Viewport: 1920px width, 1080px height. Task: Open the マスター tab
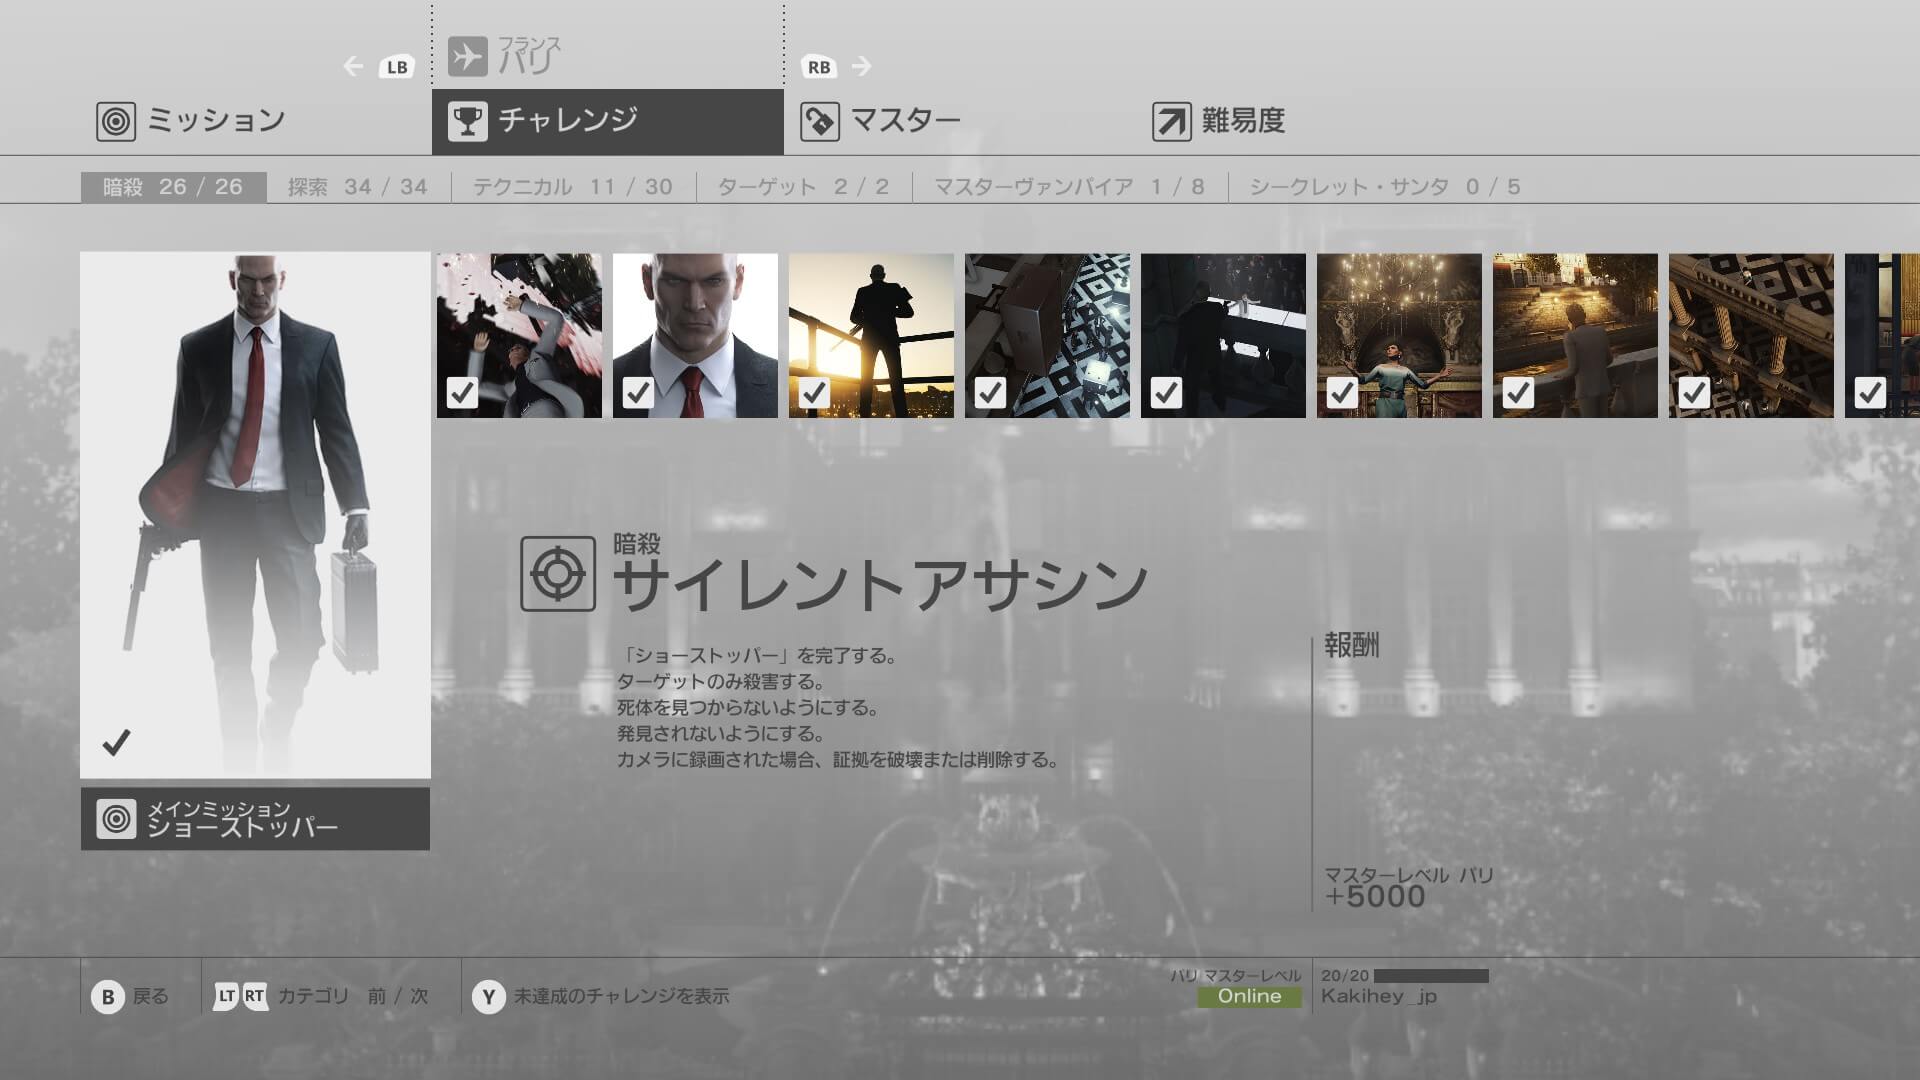click(960, 121)
